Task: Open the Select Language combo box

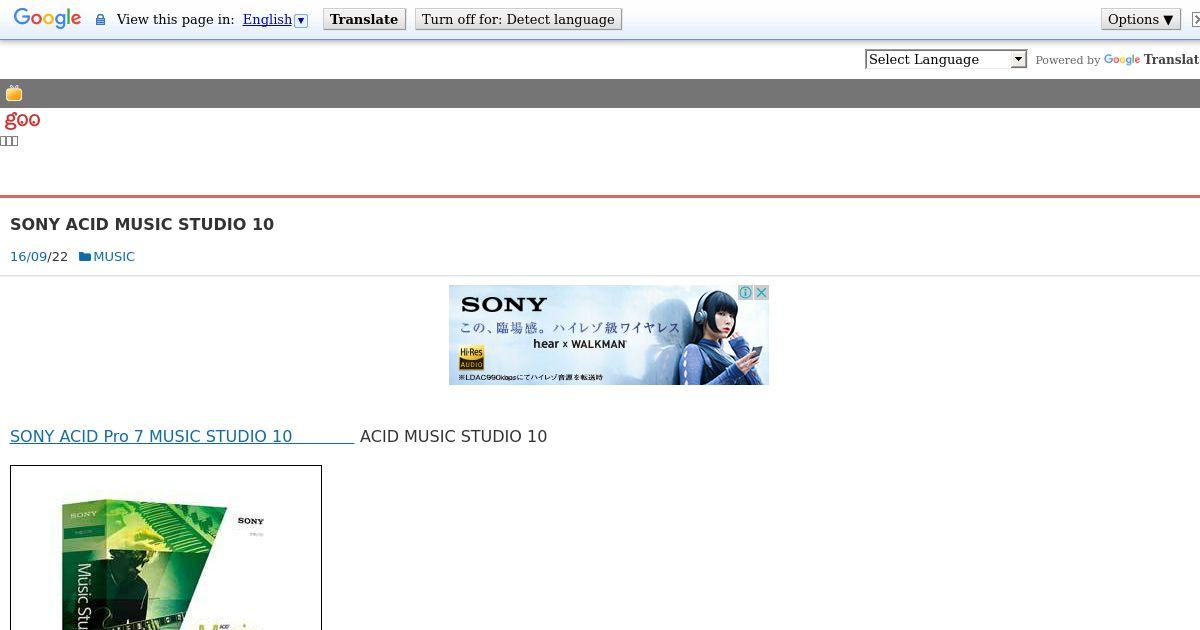Action: [946, 59]
